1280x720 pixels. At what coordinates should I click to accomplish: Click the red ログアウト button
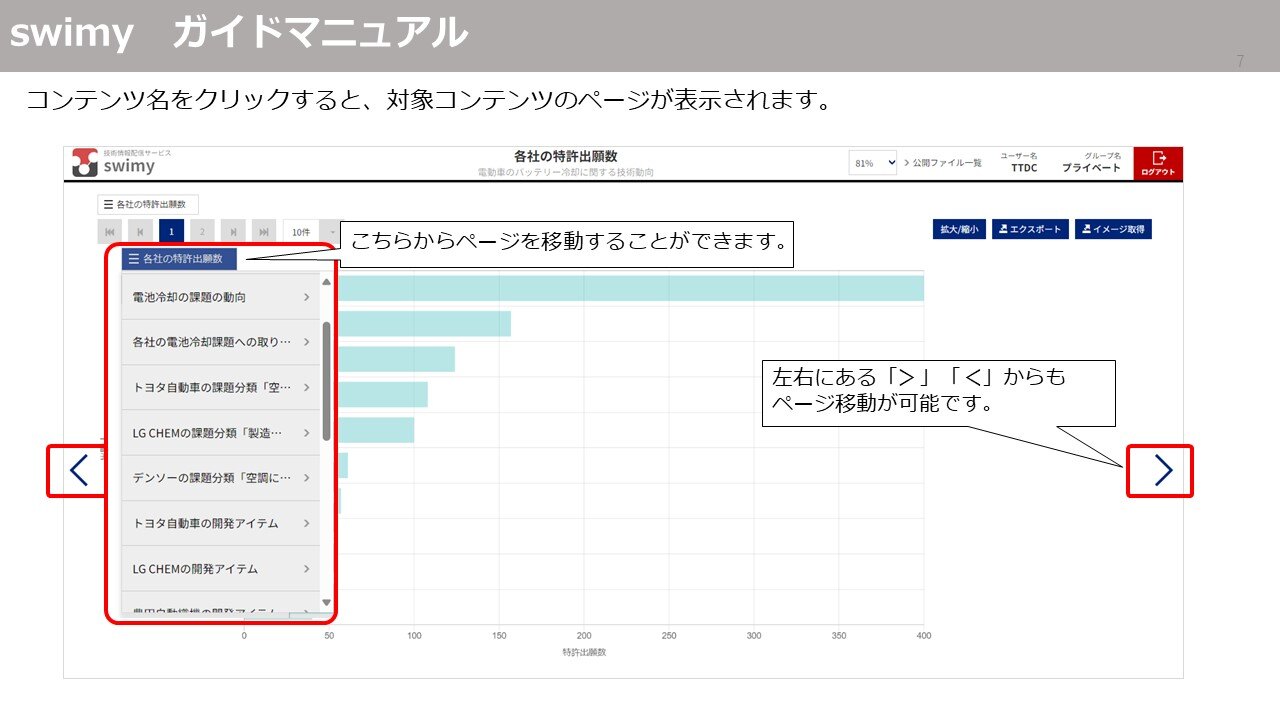(x=1158, y=163)
